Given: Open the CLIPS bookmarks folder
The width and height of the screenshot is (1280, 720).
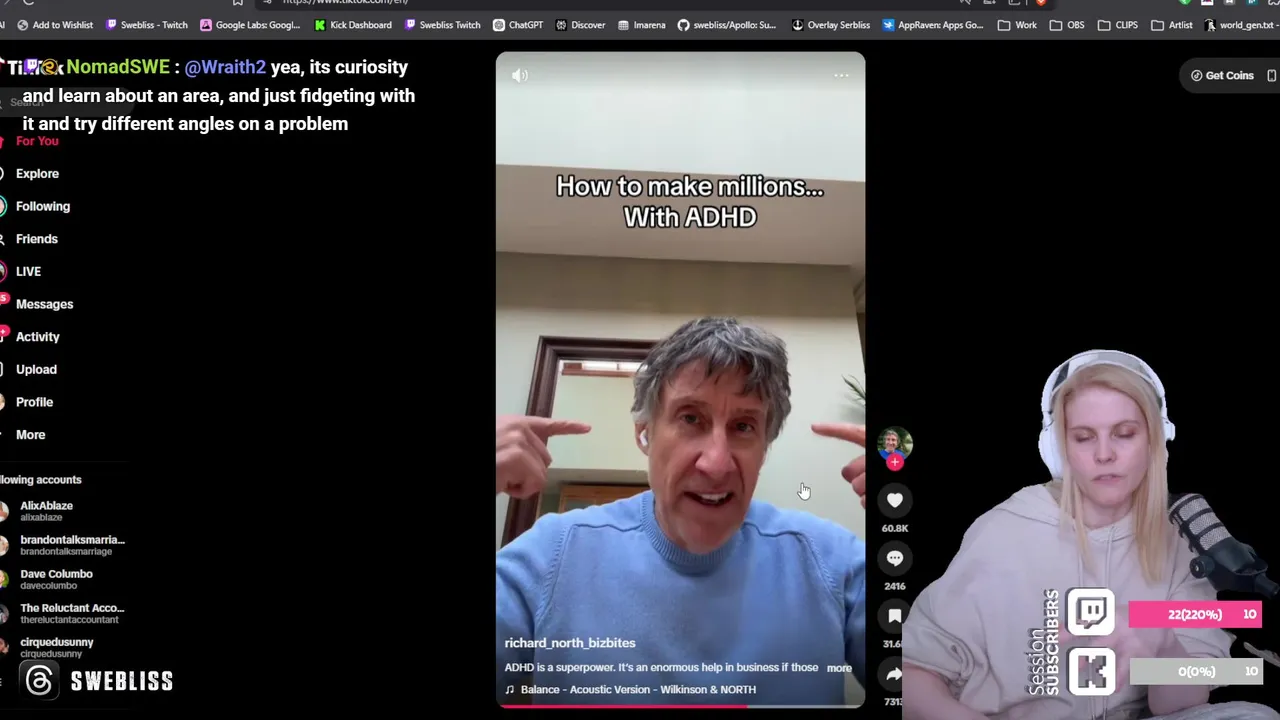Looking at the screenshot, I should click(x=1118, y=25).
